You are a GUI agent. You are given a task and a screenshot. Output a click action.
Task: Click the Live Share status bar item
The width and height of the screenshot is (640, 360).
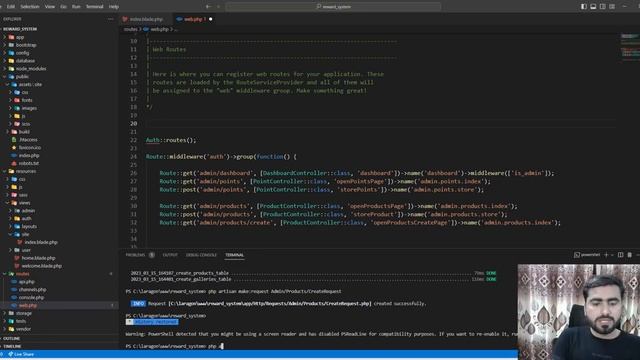tap(21, 354)
